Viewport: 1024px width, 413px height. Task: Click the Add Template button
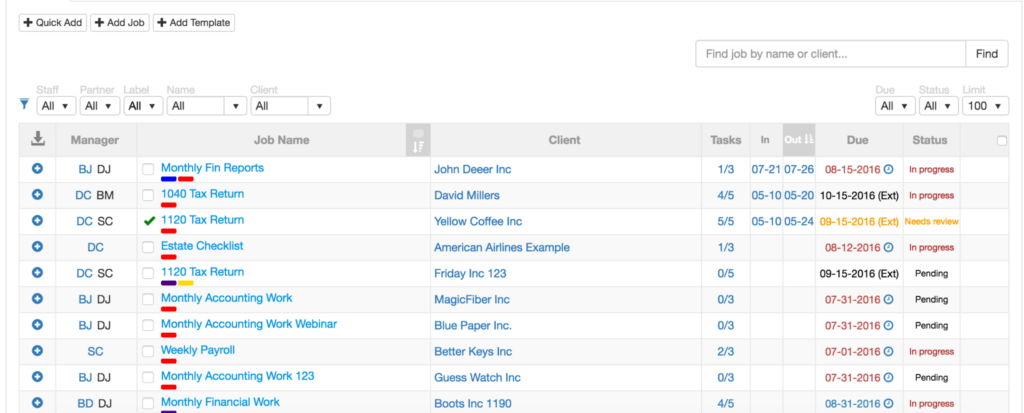pyautogui.click(x=194, y=23)
